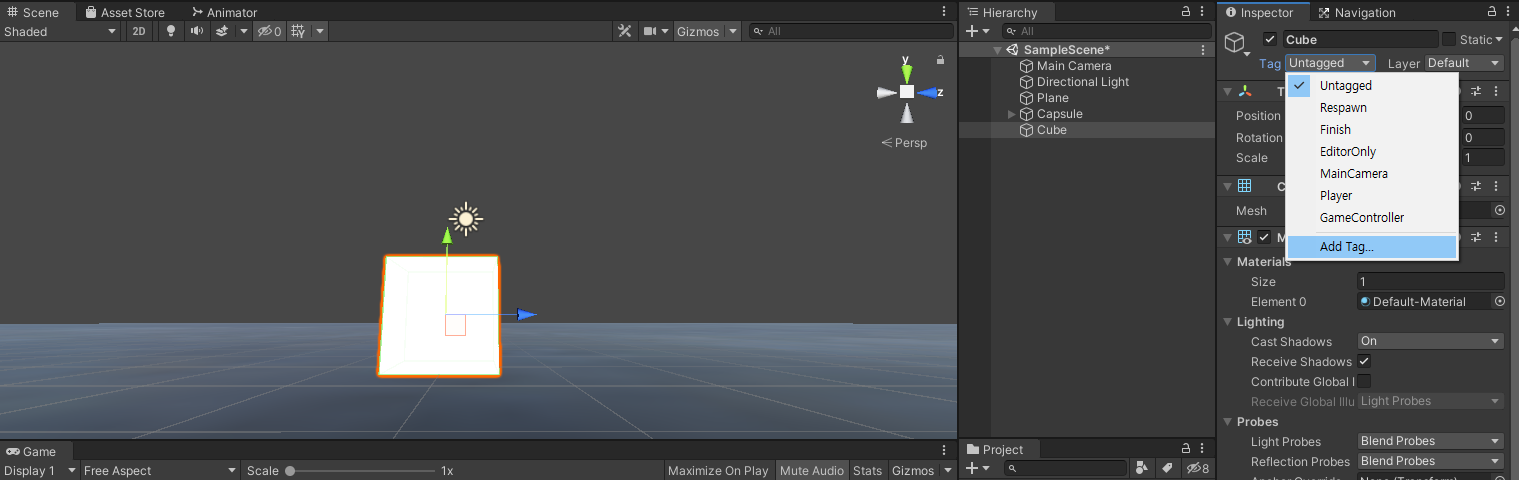
Task: Toggle scene lighting bulb icon
Action: point(170,31)
